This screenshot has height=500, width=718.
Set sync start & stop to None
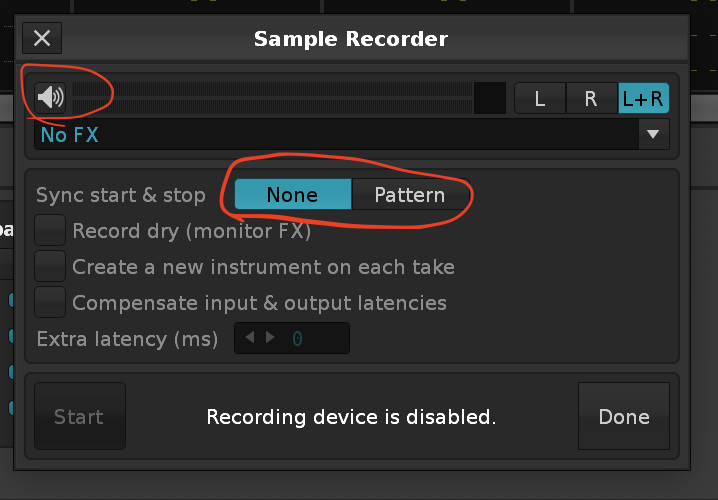[x=293, y=195]
